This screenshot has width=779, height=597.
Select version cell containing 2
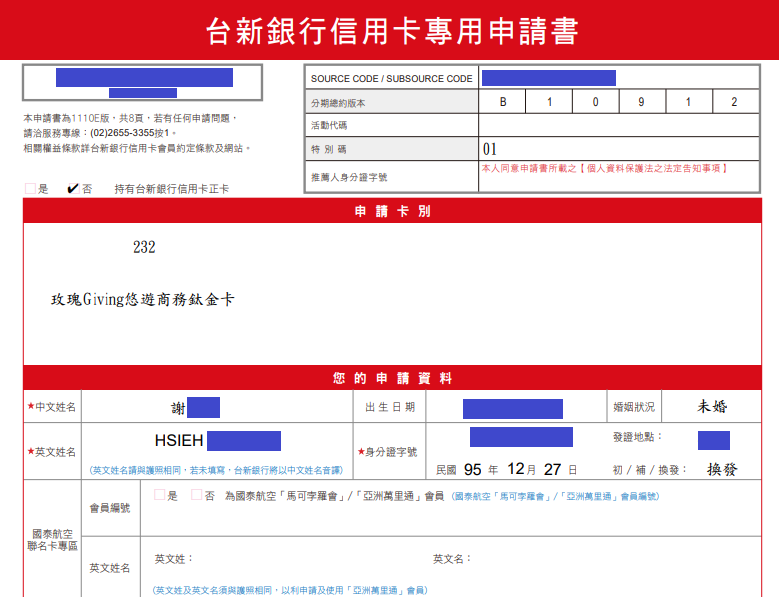pos(735,102)
